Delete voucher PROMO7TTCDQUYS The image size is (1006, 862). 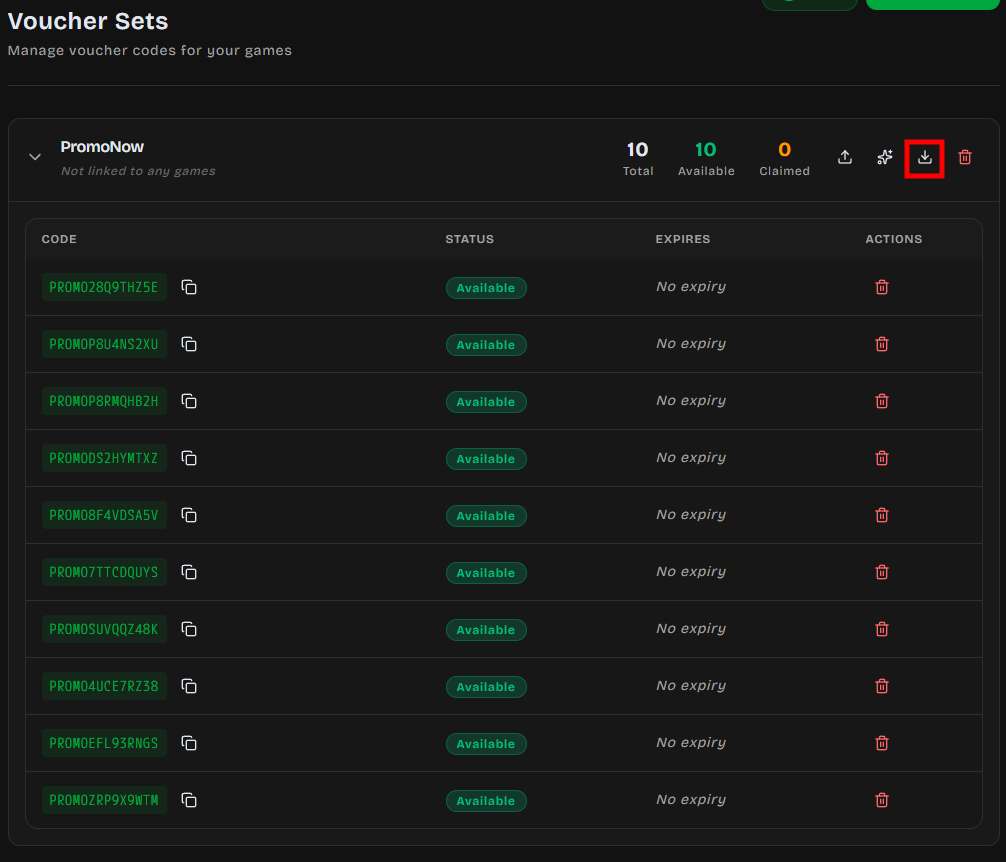pos(882,572)
